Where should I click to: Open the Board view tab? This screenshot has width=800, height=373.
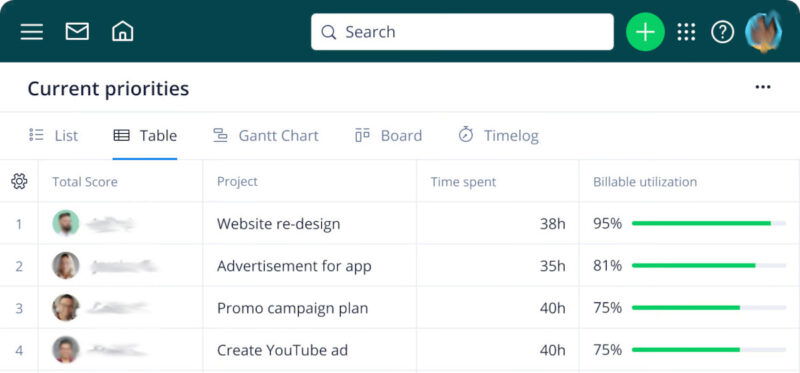tap(388, 135)
